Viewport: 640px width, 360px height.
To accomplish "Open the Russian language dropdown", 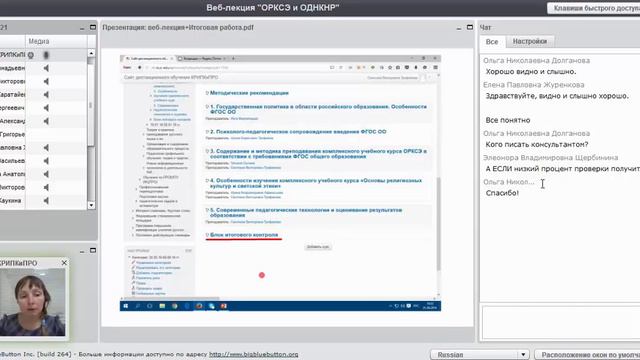I will coord(480,355).
